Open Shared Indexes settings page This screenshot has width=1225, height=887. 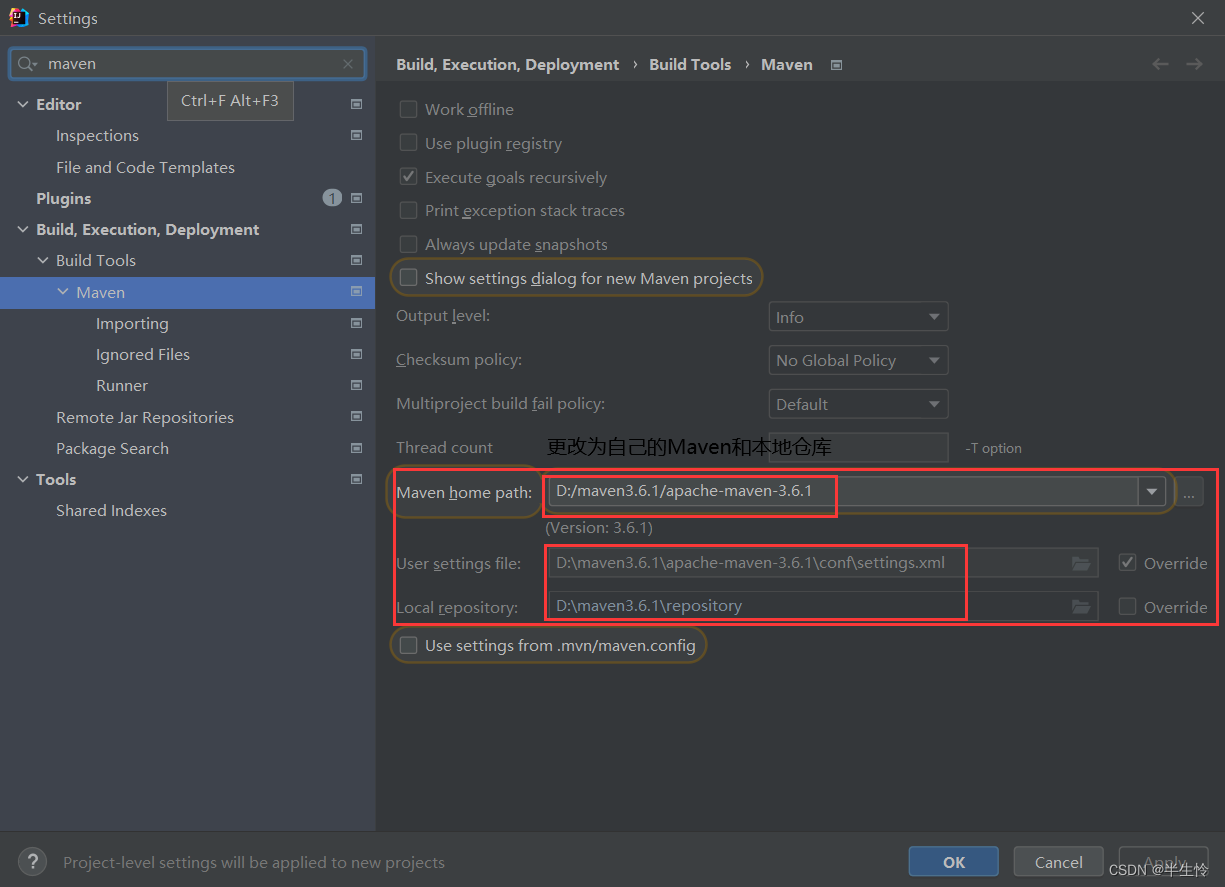111,510
